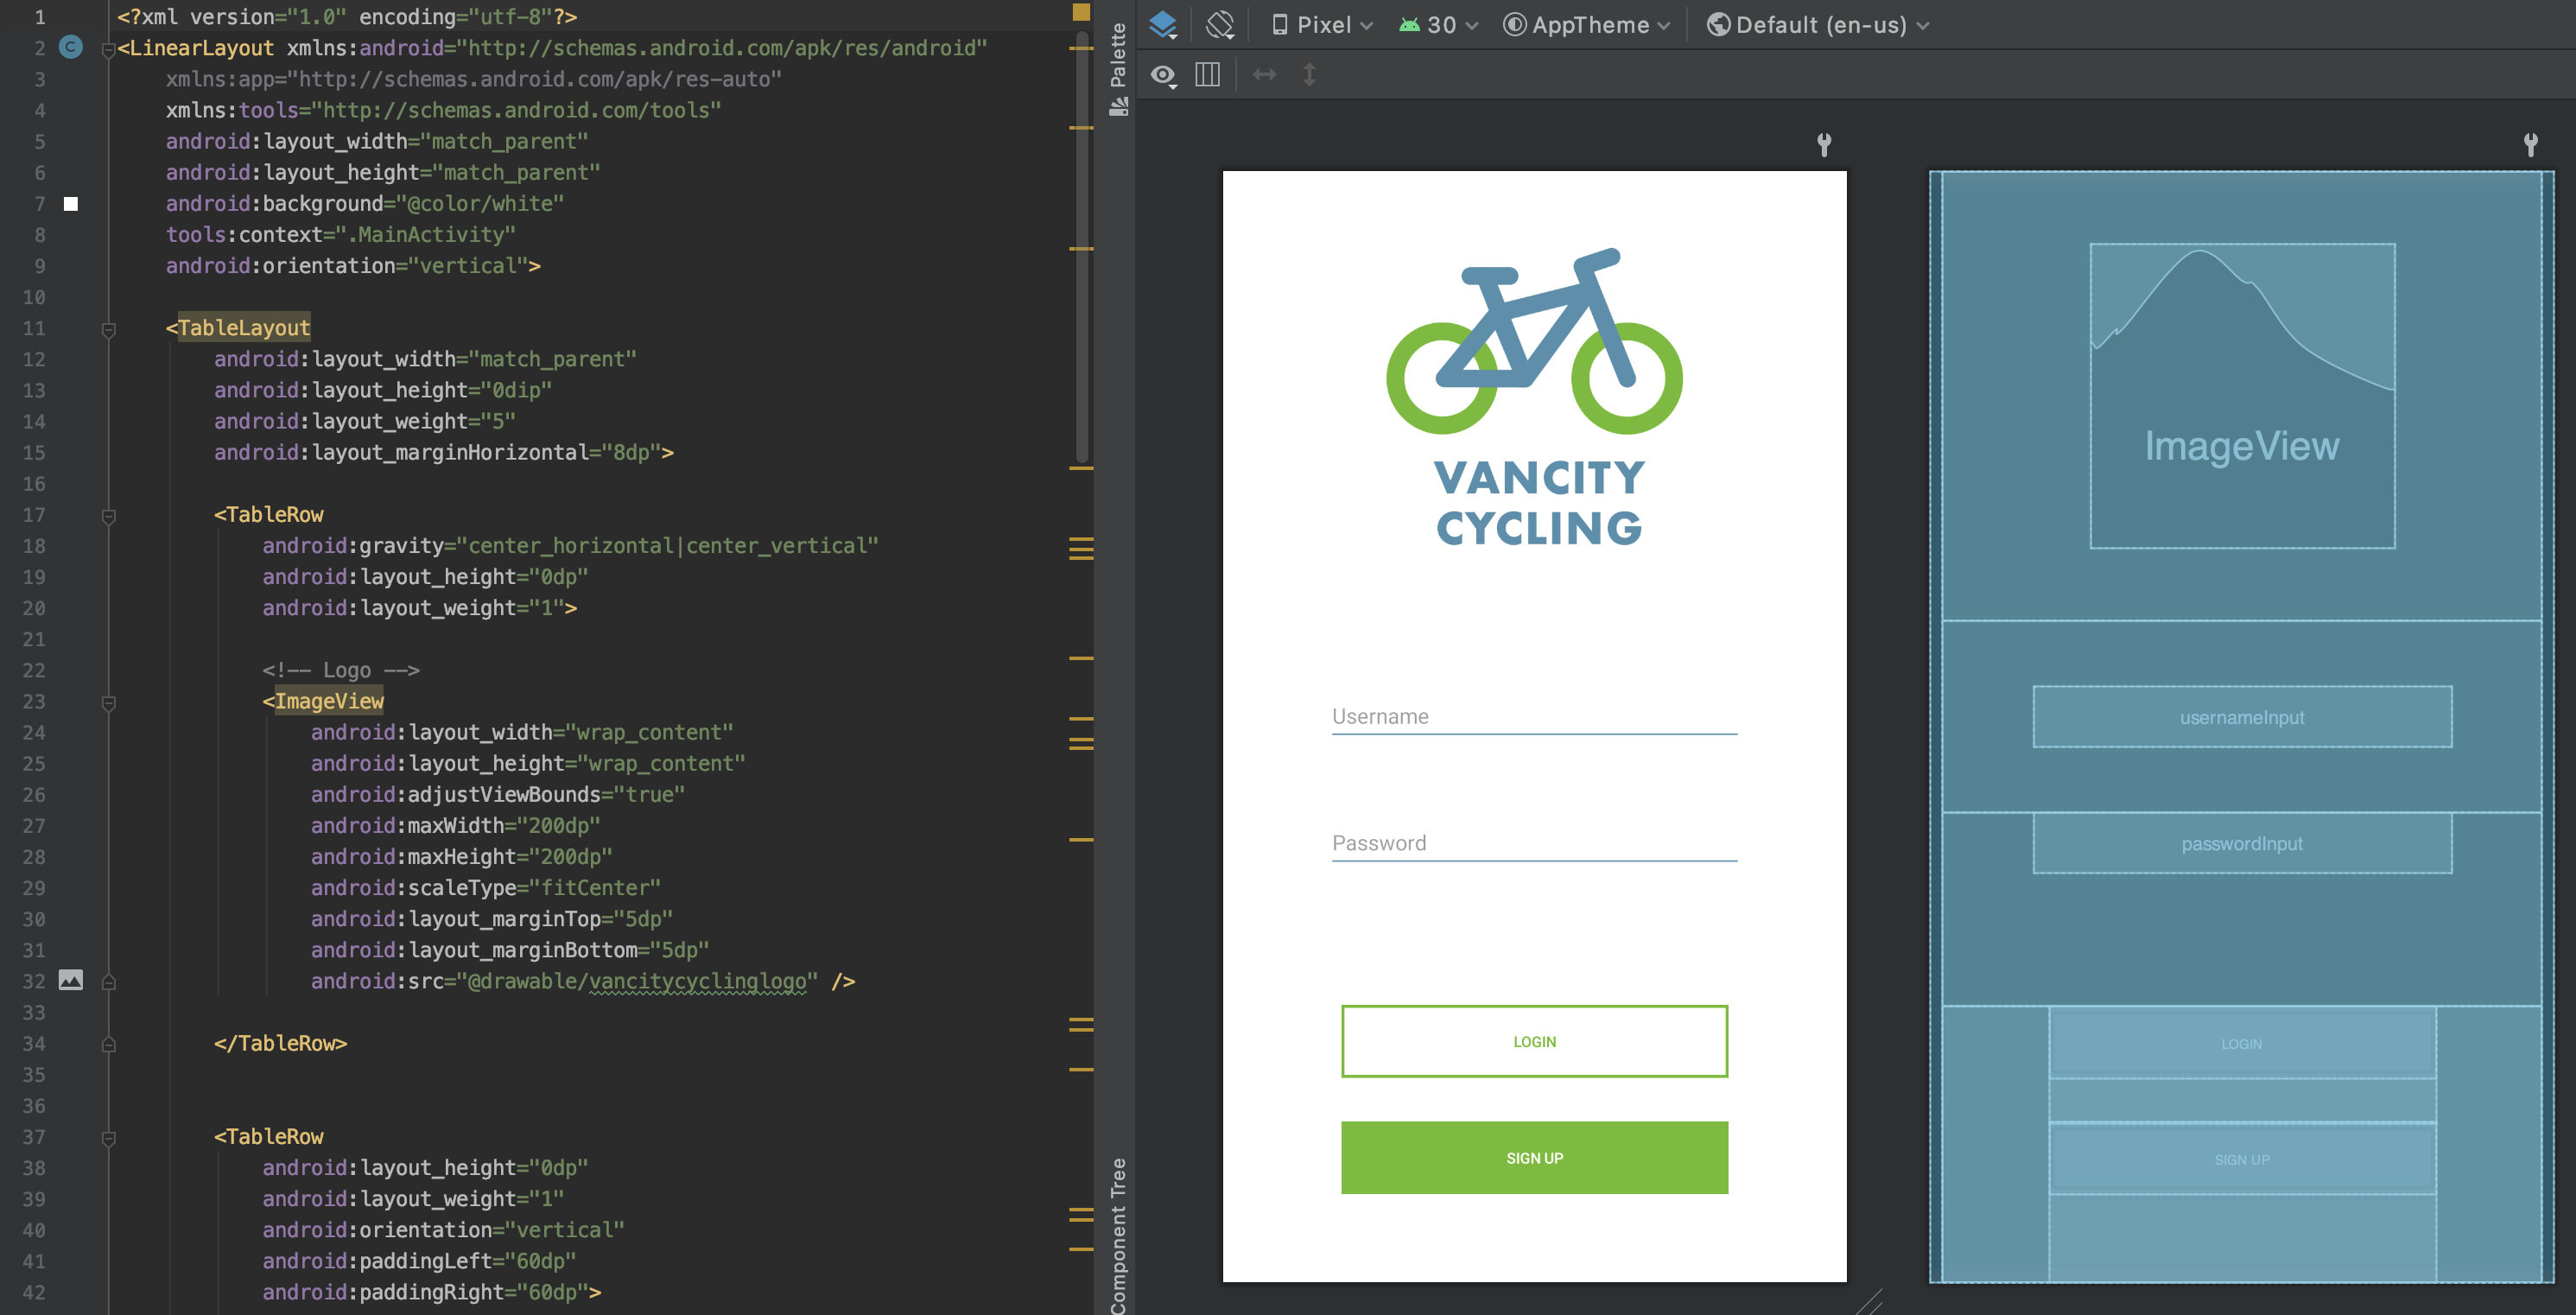Select usernameInput in the blueprint
This screenshot has height=1315, width=2576.
(x=2242, y=717)
